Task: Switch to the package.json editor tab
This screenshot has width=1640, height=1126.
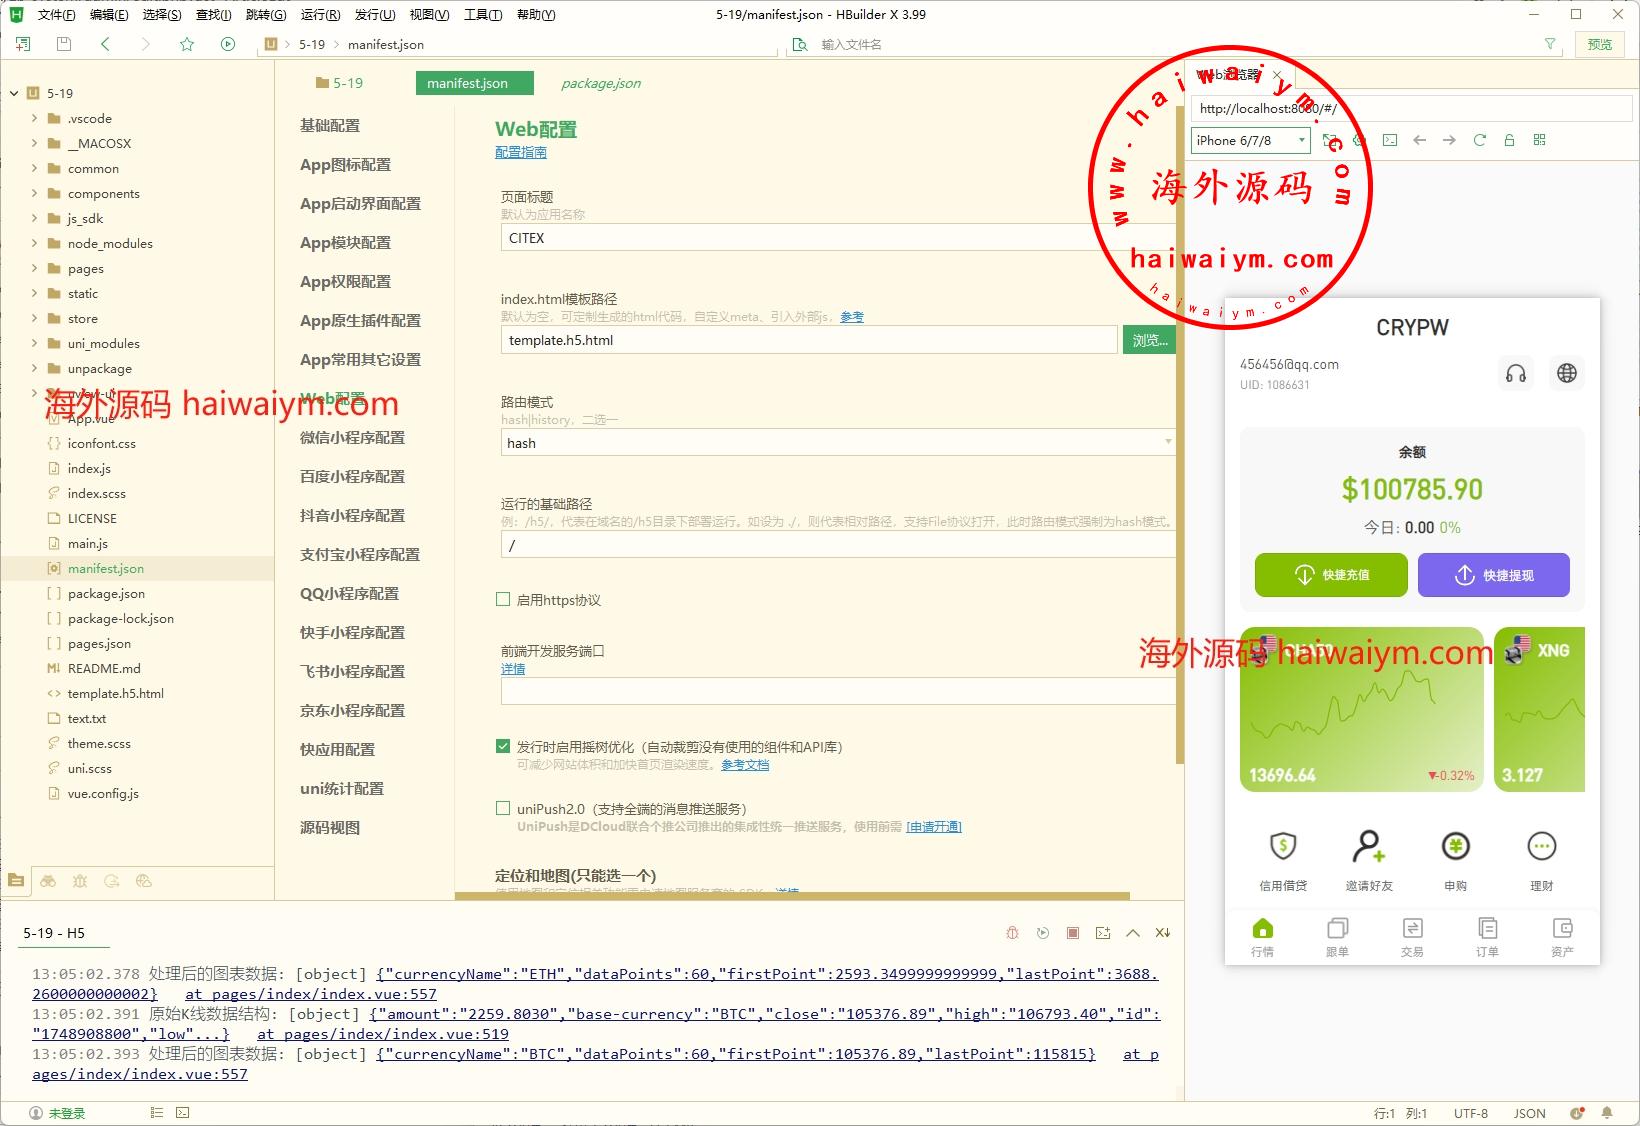Action: [x=600, y=83]
